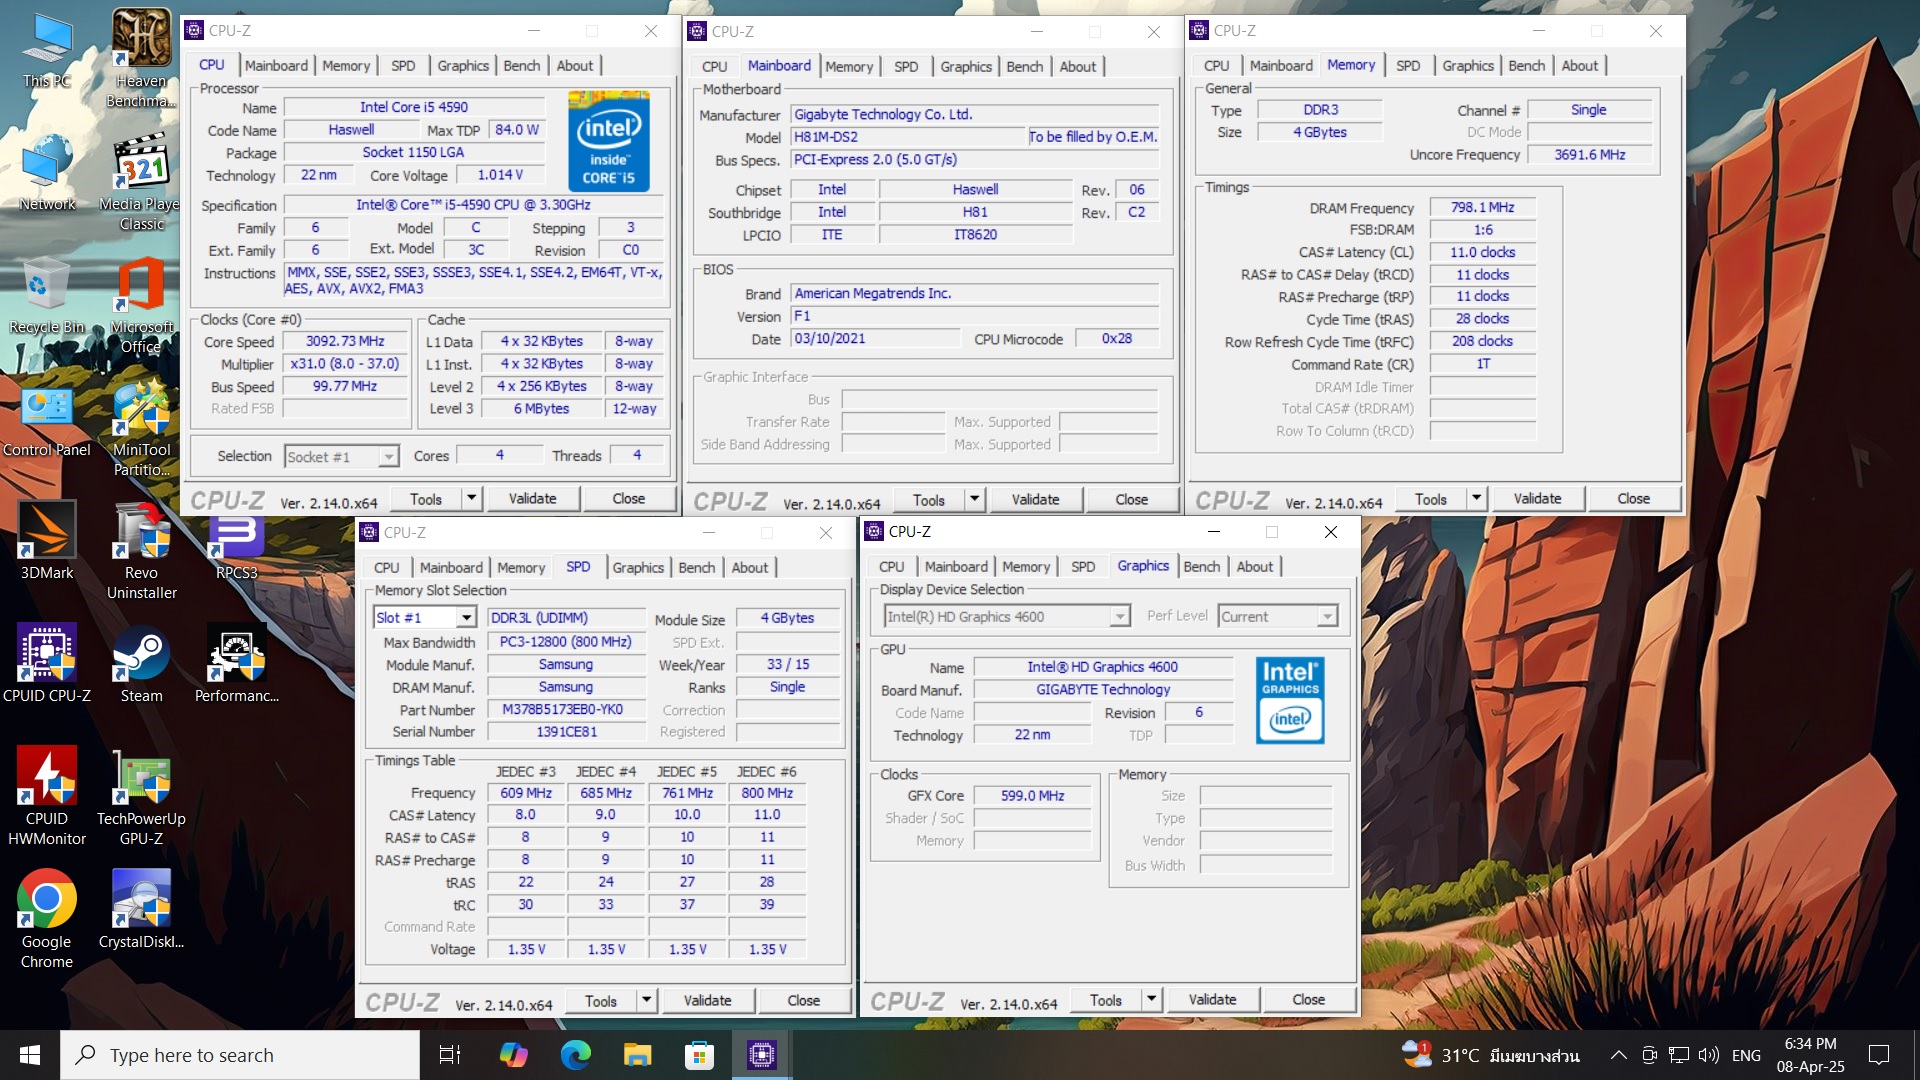1920x1080 pixels.
Task: Click the DRAM Frequency 798.1 MHz value
Action: click(1482, 208)
